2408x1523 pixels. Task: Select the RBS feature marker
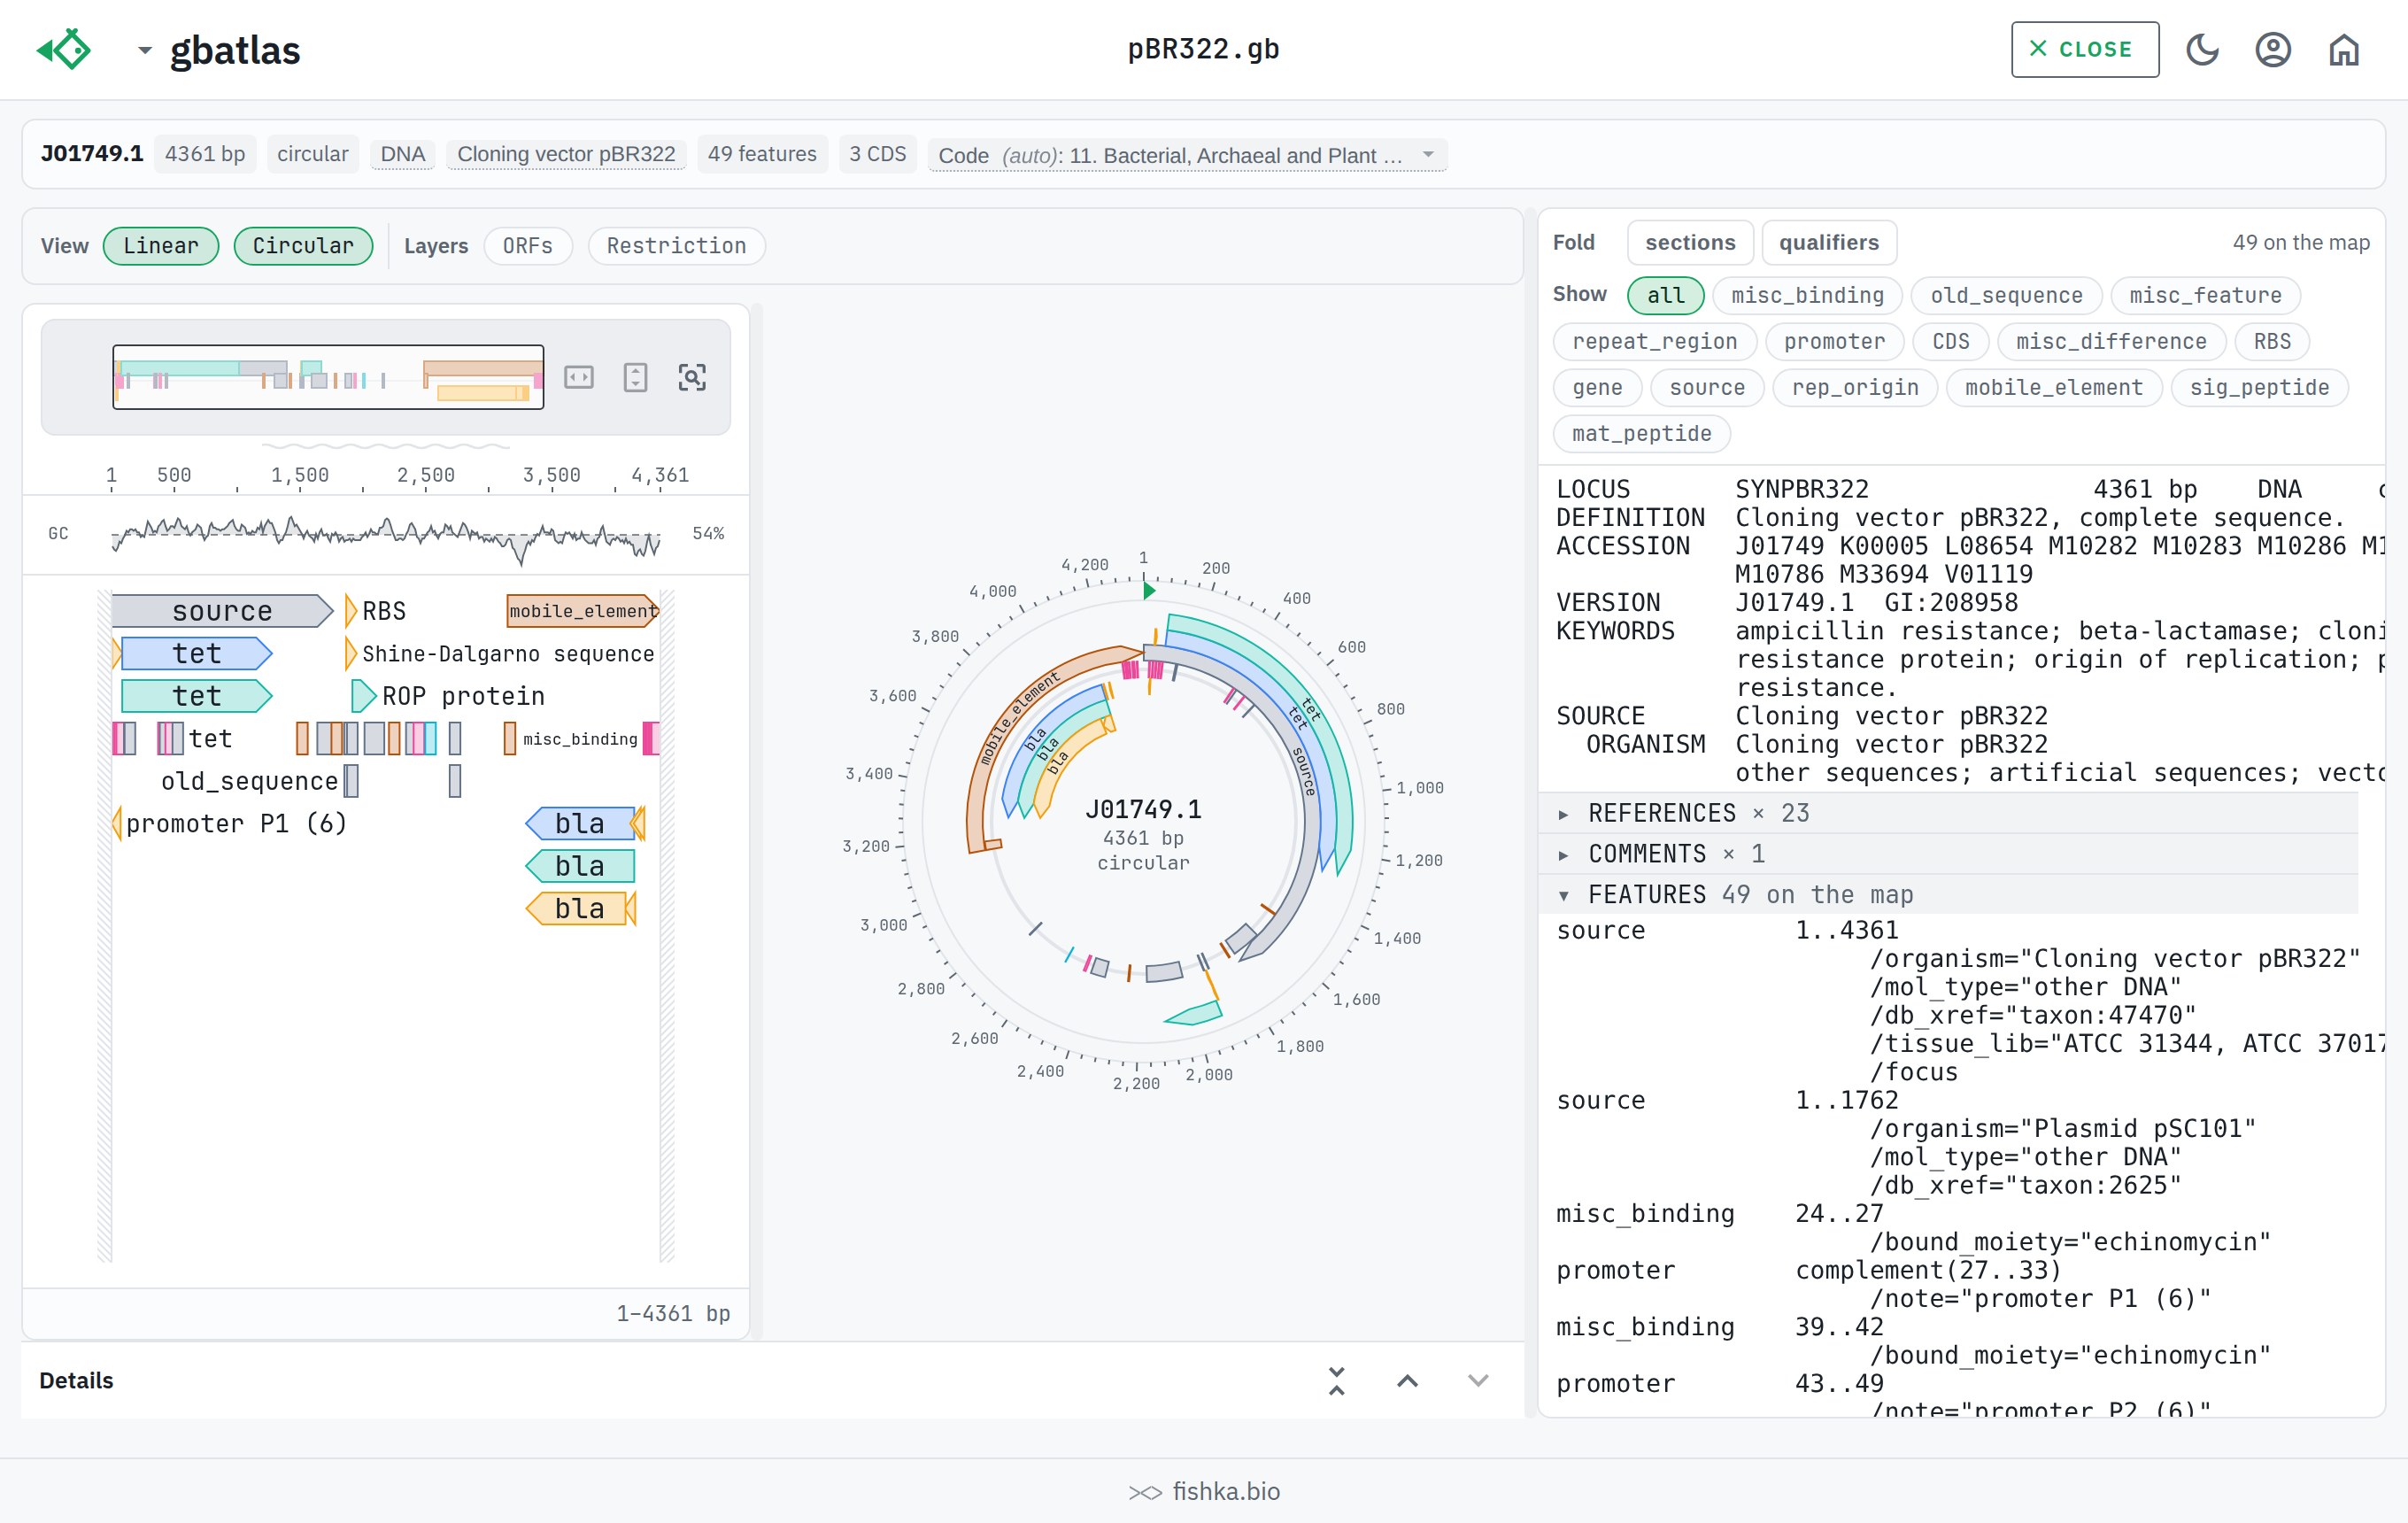pyautogui.click(x=351, y=611)
